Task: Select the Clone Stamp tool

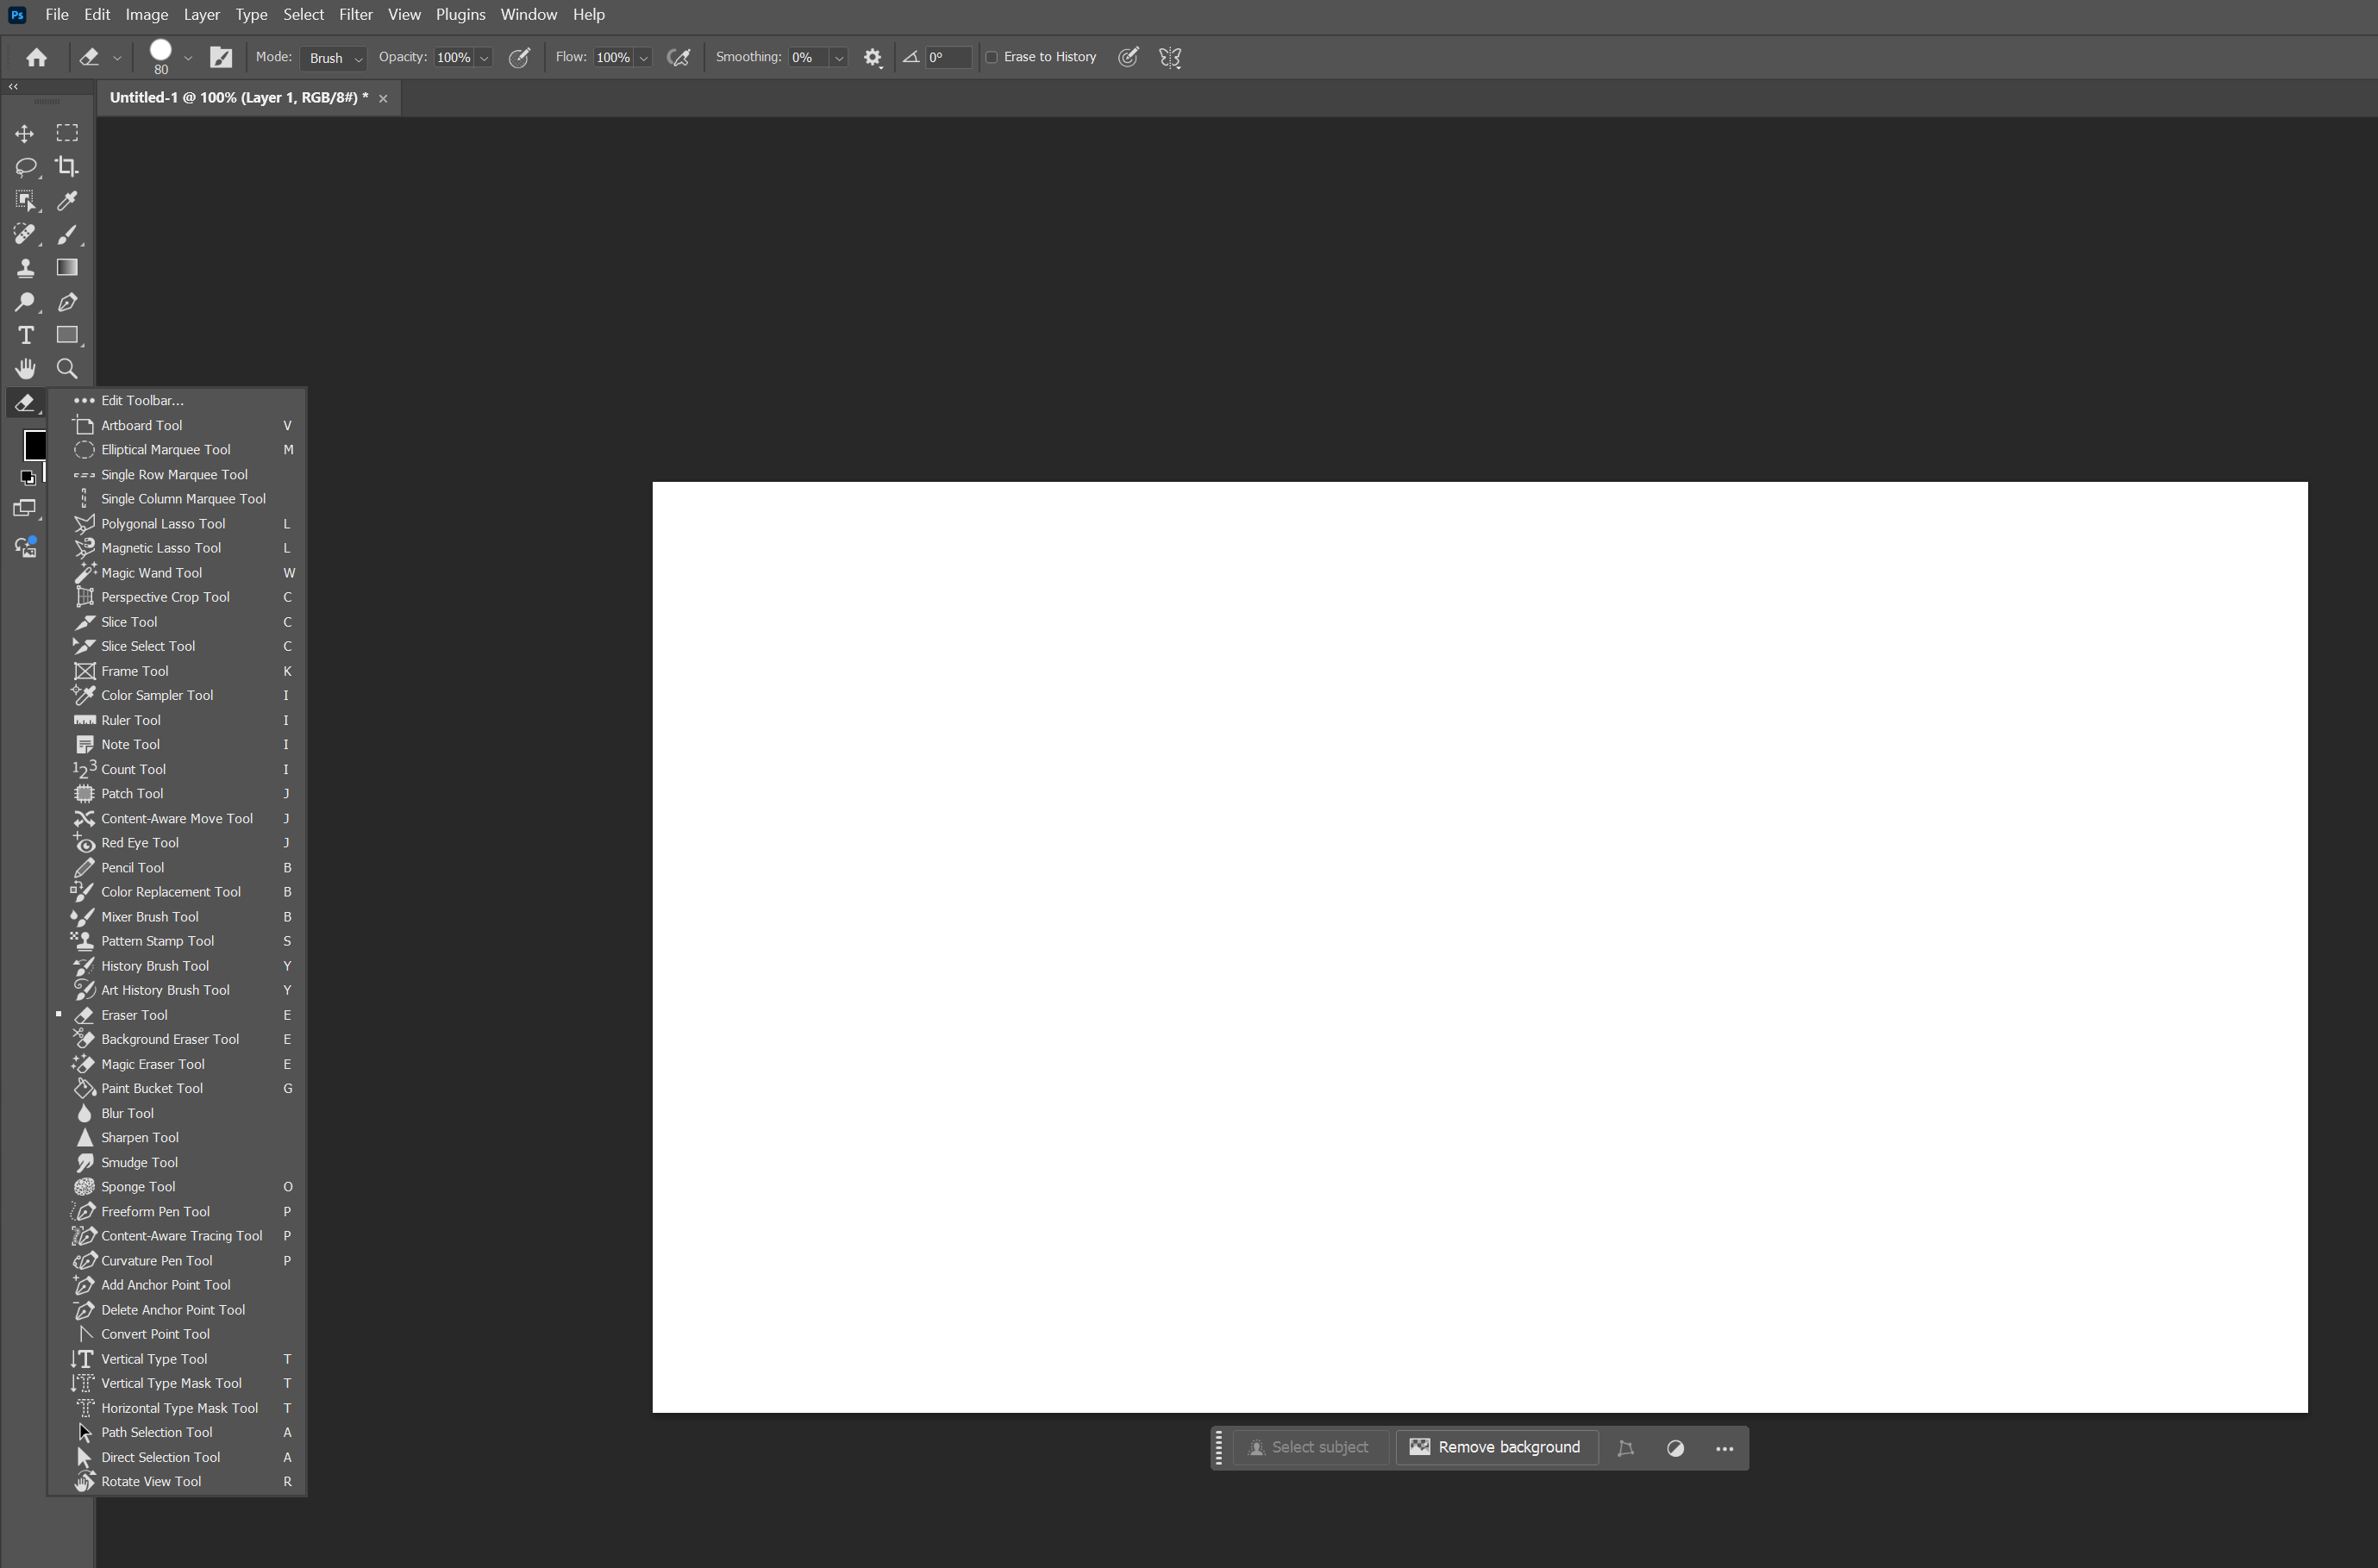Action: (x=25, y=268)
